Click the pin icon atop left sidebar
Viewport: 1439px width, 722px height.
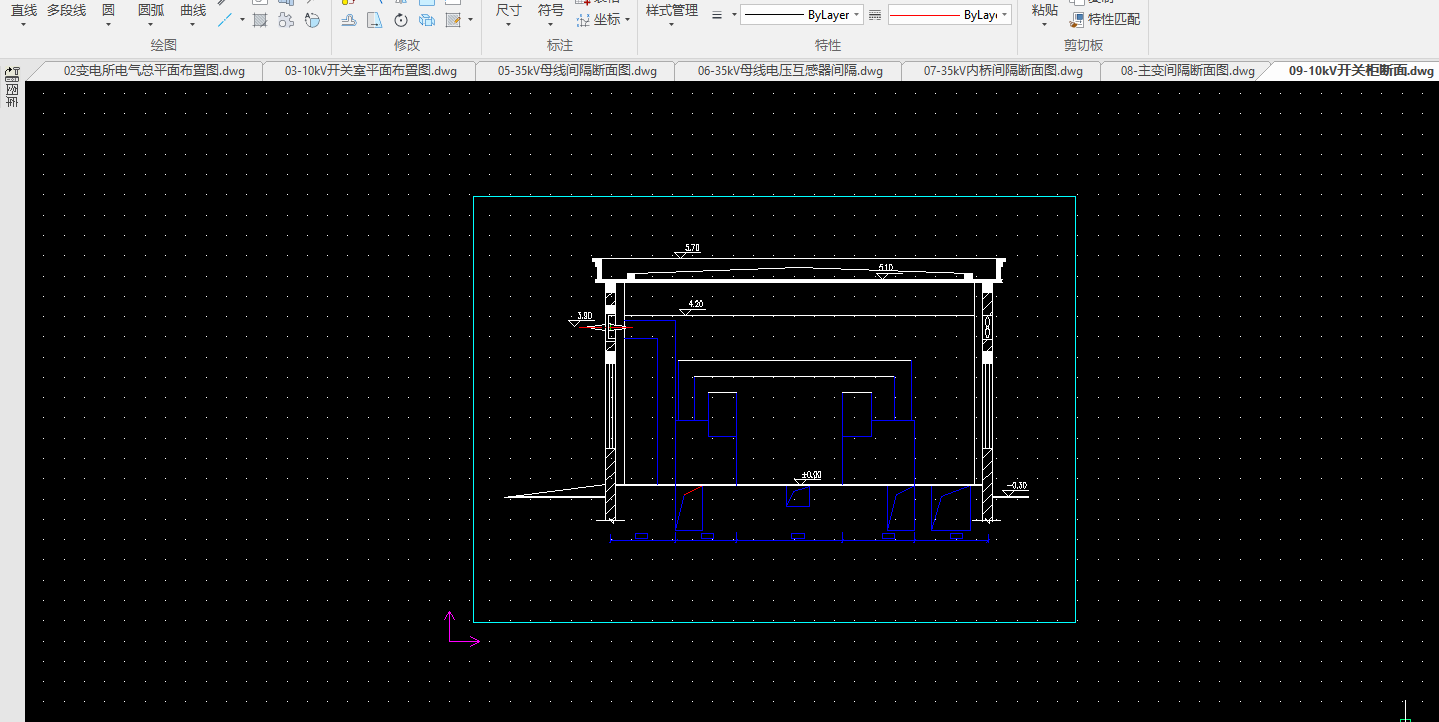coord(12,74)
